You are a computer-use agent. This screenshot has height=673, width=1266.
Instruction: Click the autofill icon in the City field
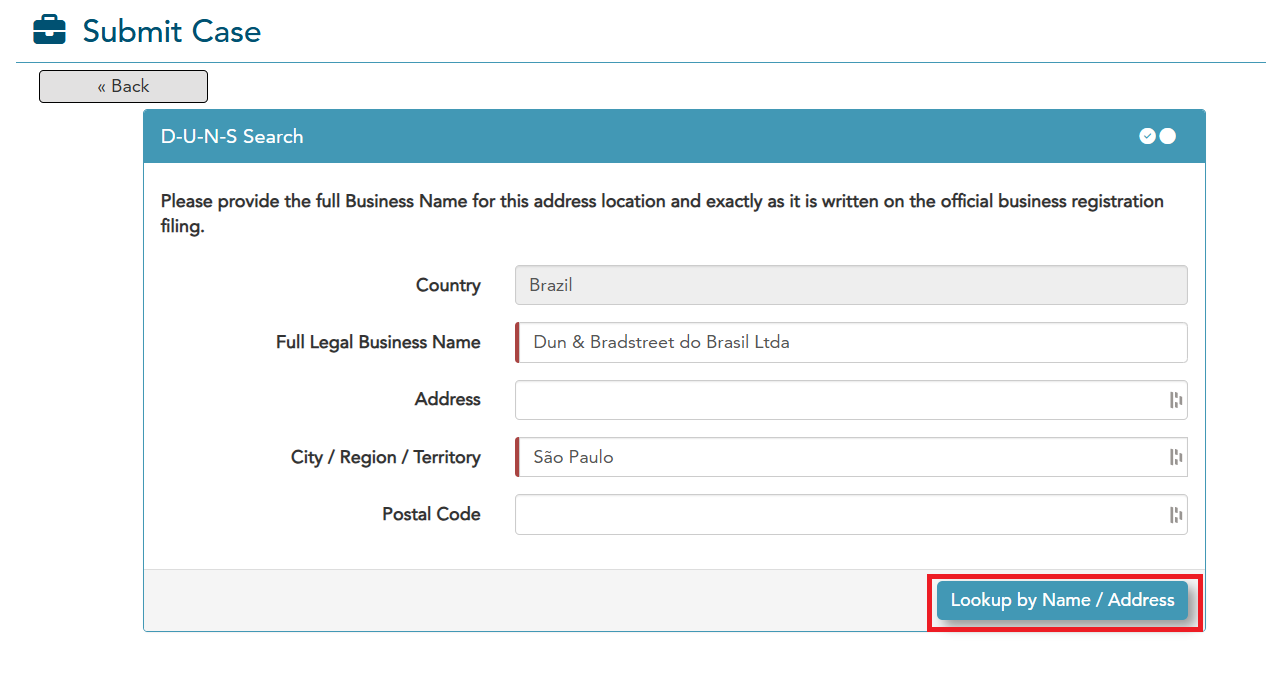pos(1176,457)
